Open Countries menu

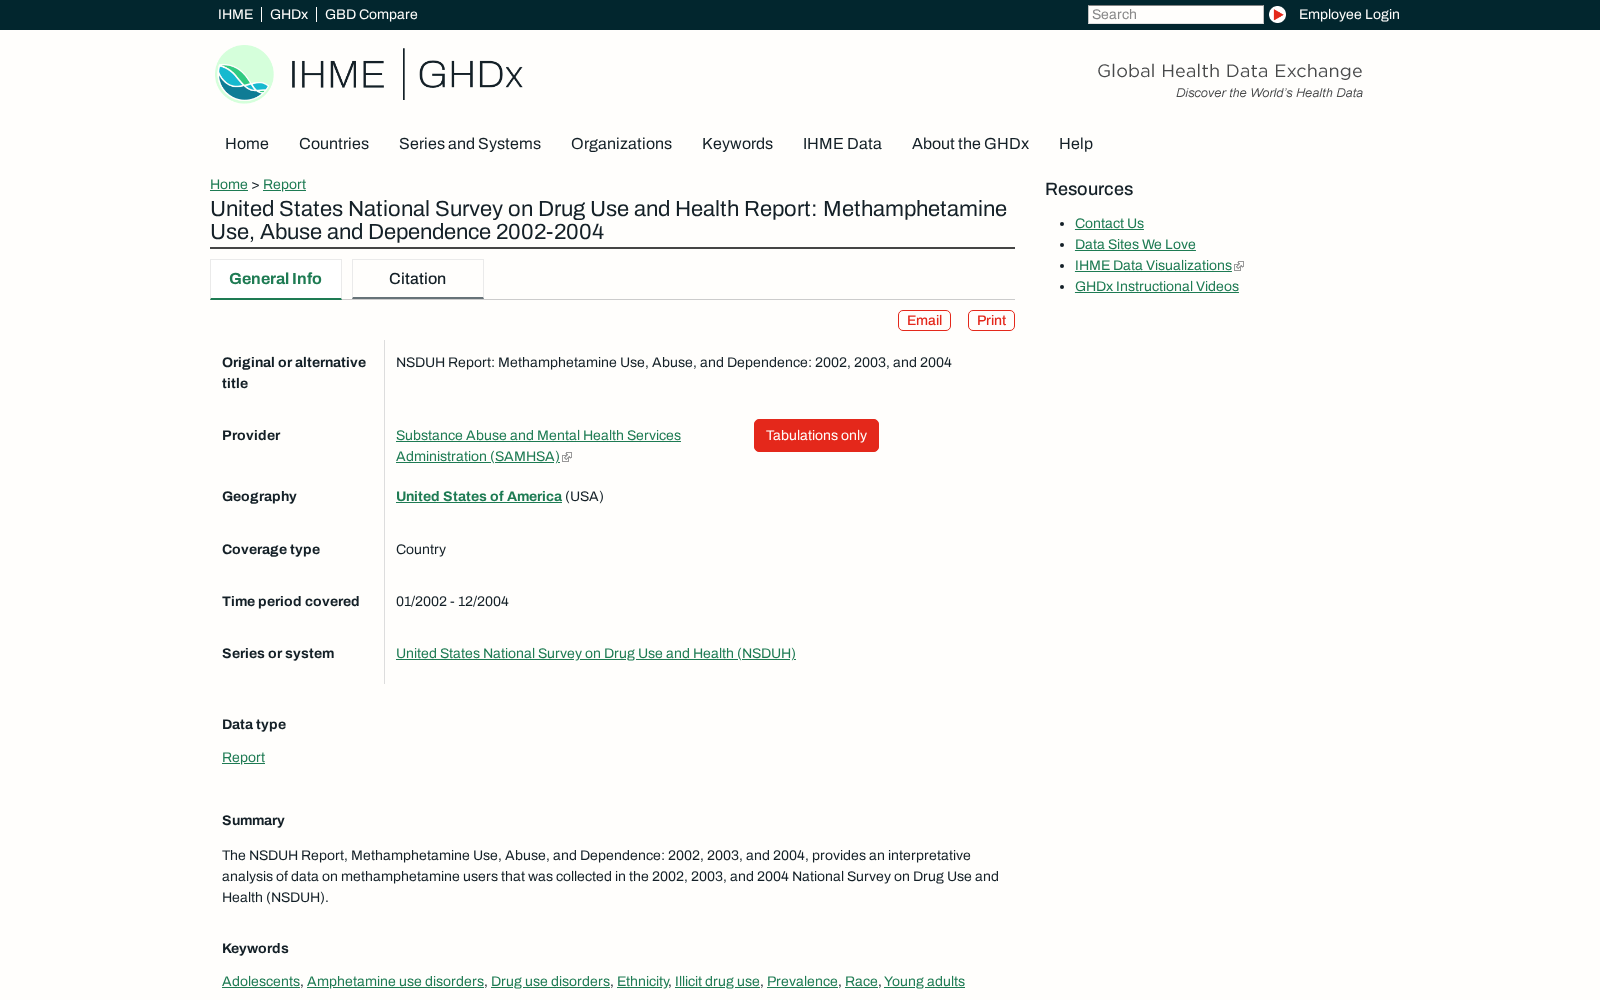click(x=334, y=144)
